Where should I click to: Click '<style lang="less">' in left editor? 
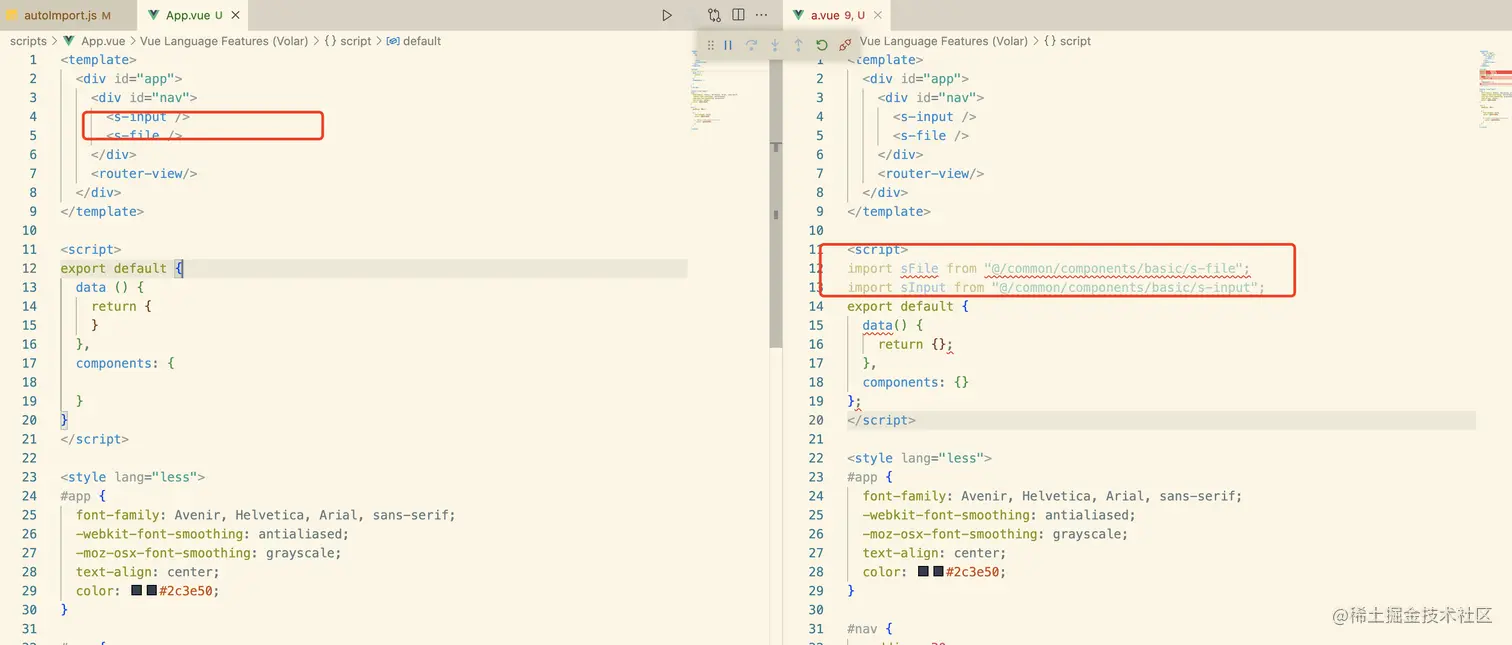click(133, 477)
